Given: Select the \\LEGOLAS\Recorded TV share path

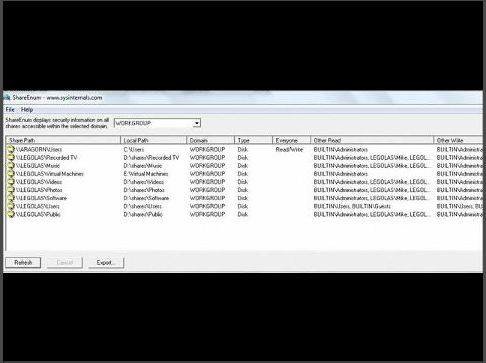Looking at the screenshot, I should click(47, 157).
